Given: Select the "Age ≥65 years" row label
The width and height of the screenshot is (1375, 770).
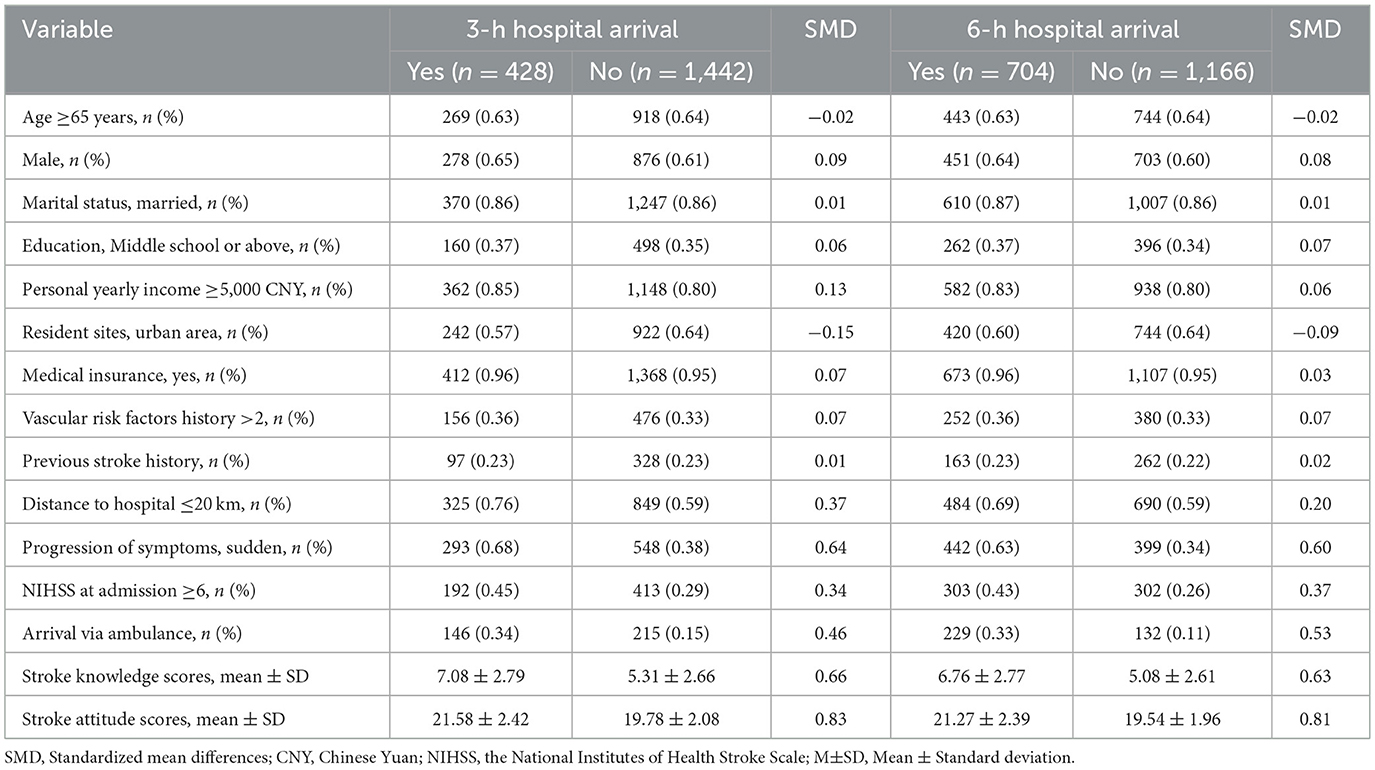Looking at the screenshot, I should click(x=102, y=117).
